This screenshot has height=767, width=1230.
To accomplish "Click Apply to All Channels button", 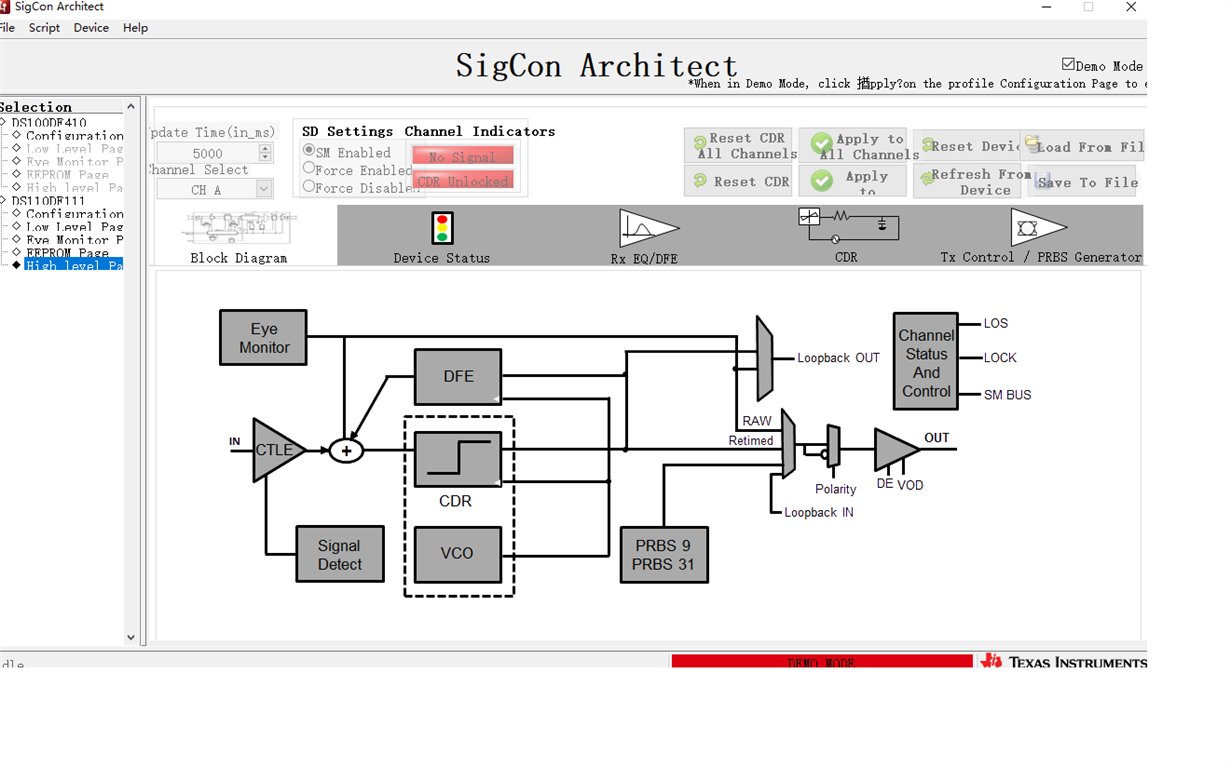I will tap(853, 146).
